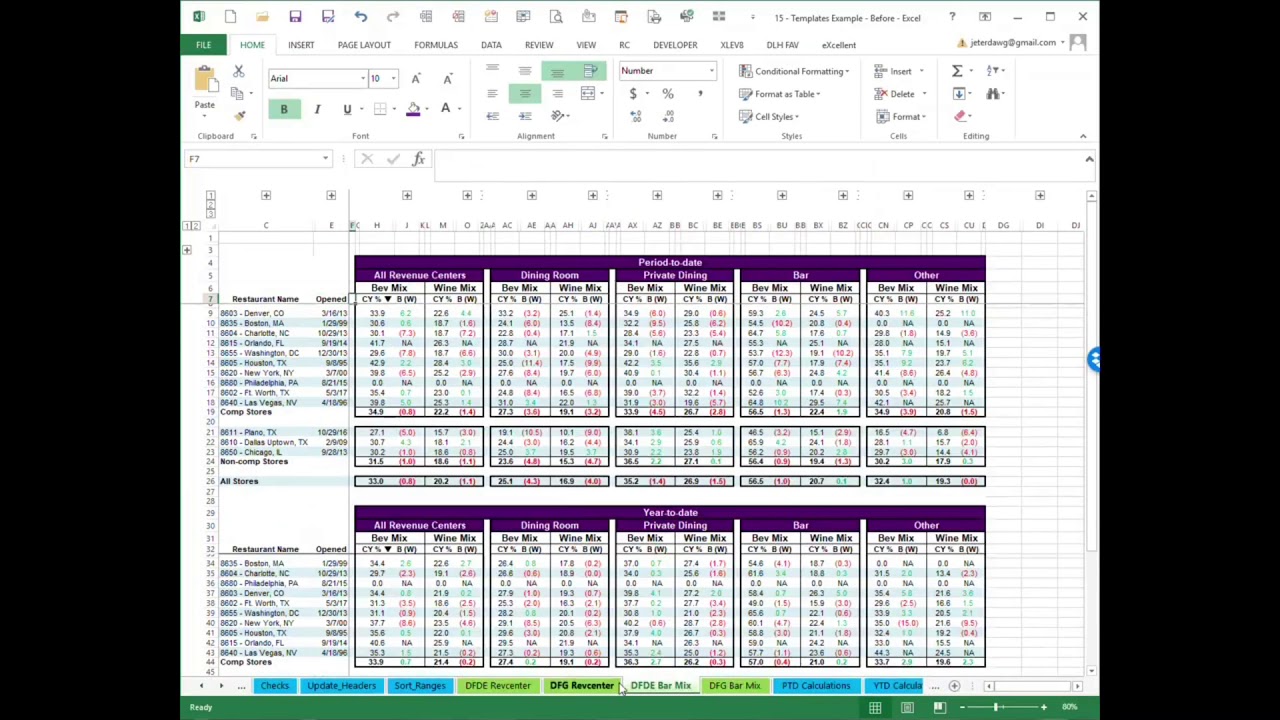This screenshot has height=720, width=1280.
Task: Collapse the ribbon with the up caret
Action: [x=1083, y=136]
